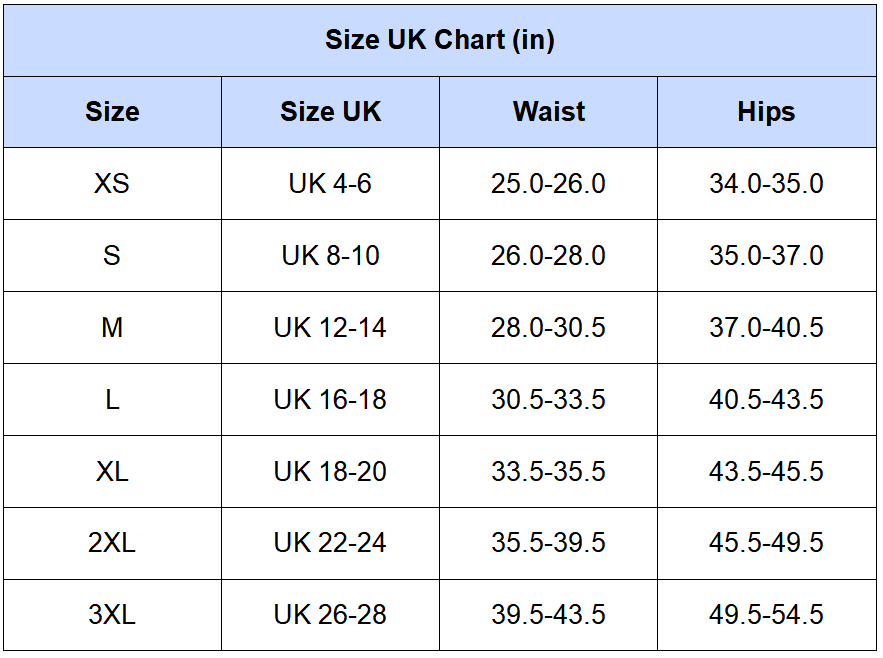Click waist value 26.0-28.0

click(x=548, y=256)
